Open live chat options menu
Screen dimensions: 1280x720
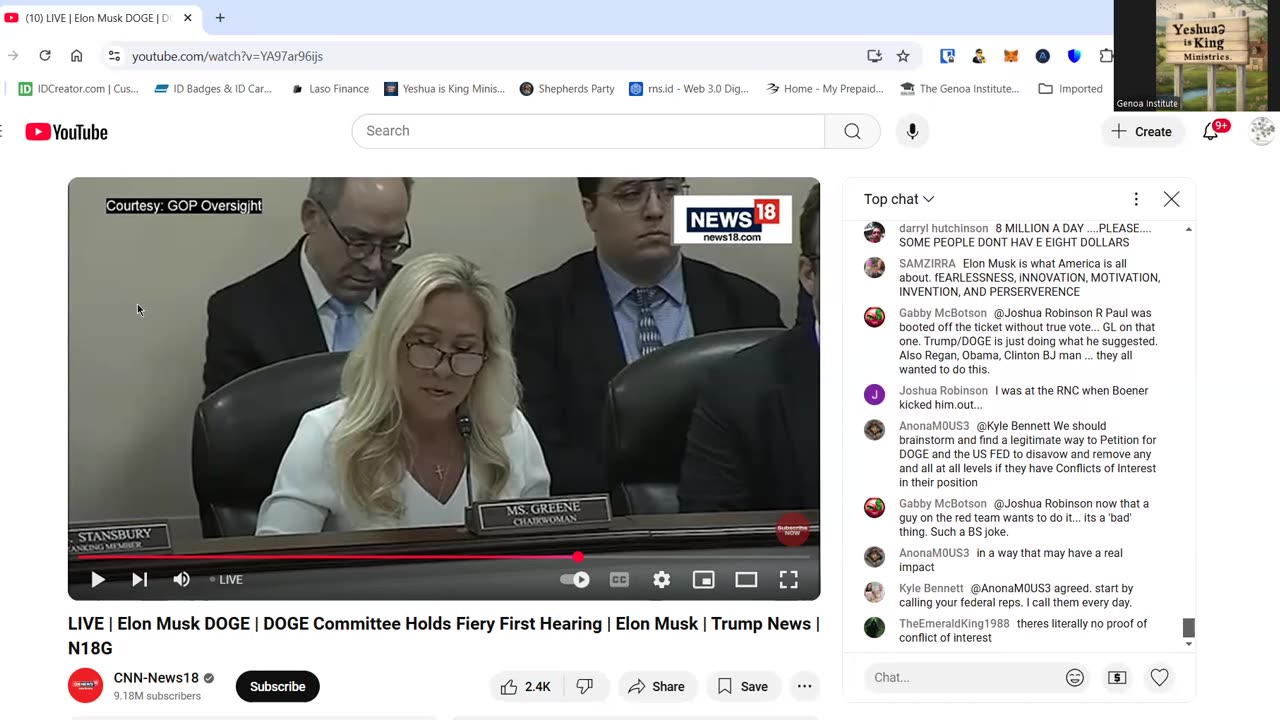(1136, 199)
